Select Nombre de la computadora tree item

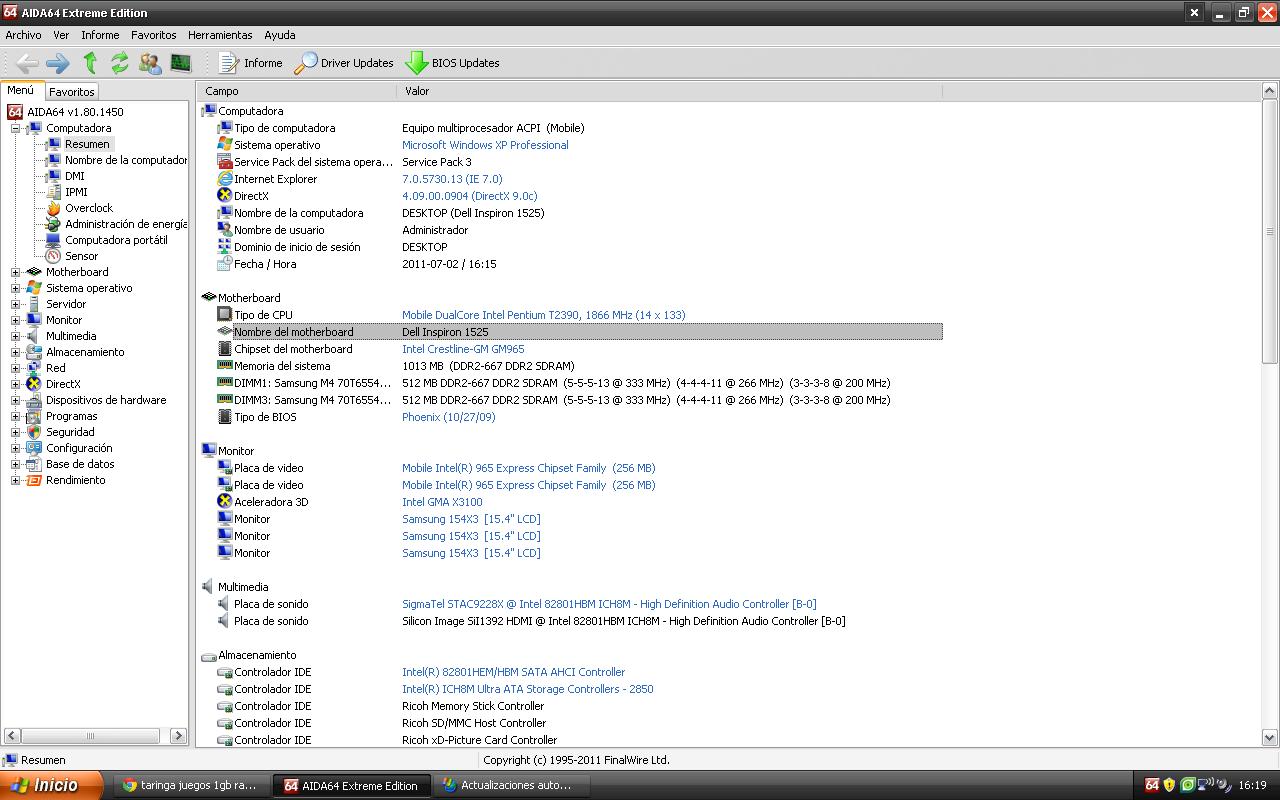pos(126,160)
